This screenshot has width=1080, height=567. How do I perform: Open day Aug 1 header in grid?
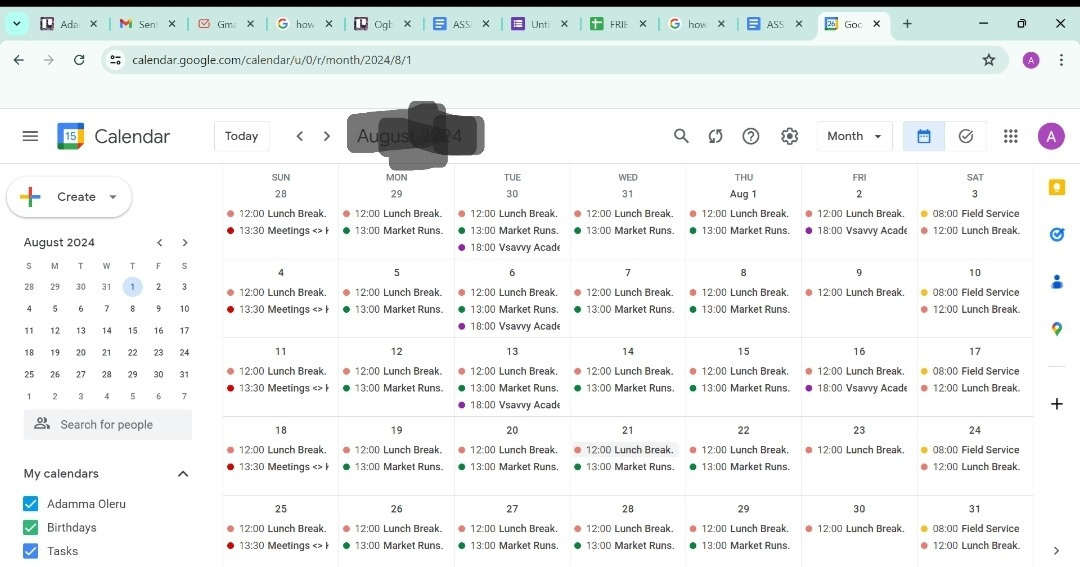pyautogui.click(x=743, y=194)
